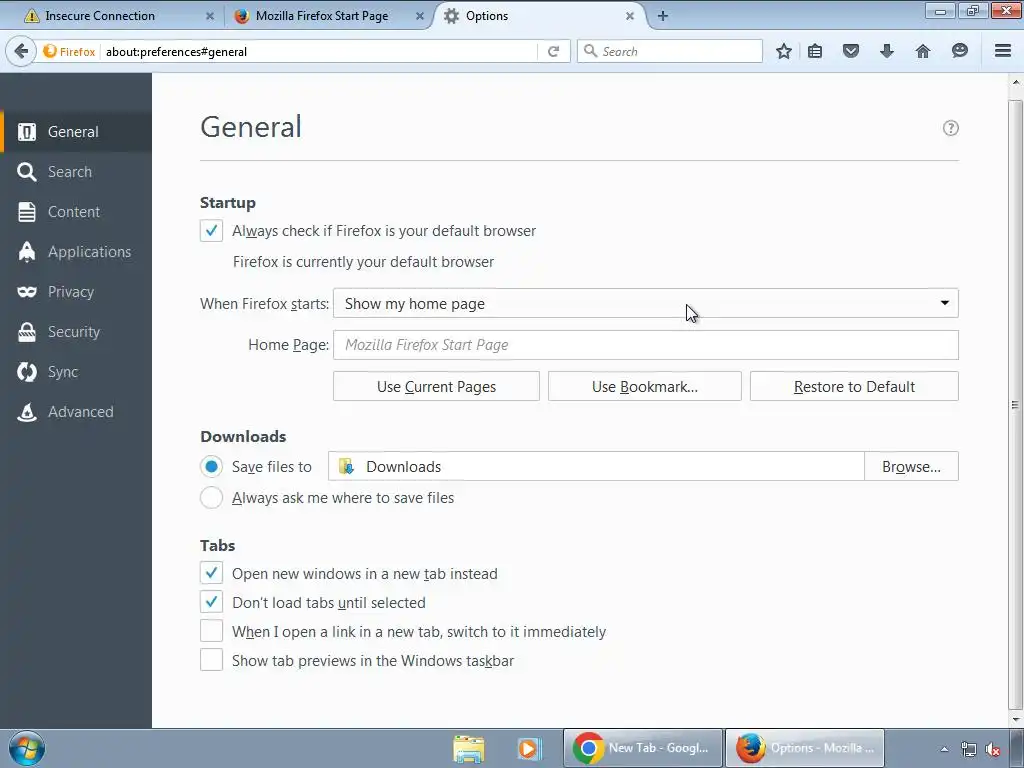
Task: Open the Content preferences category
Action: [76, 212]
